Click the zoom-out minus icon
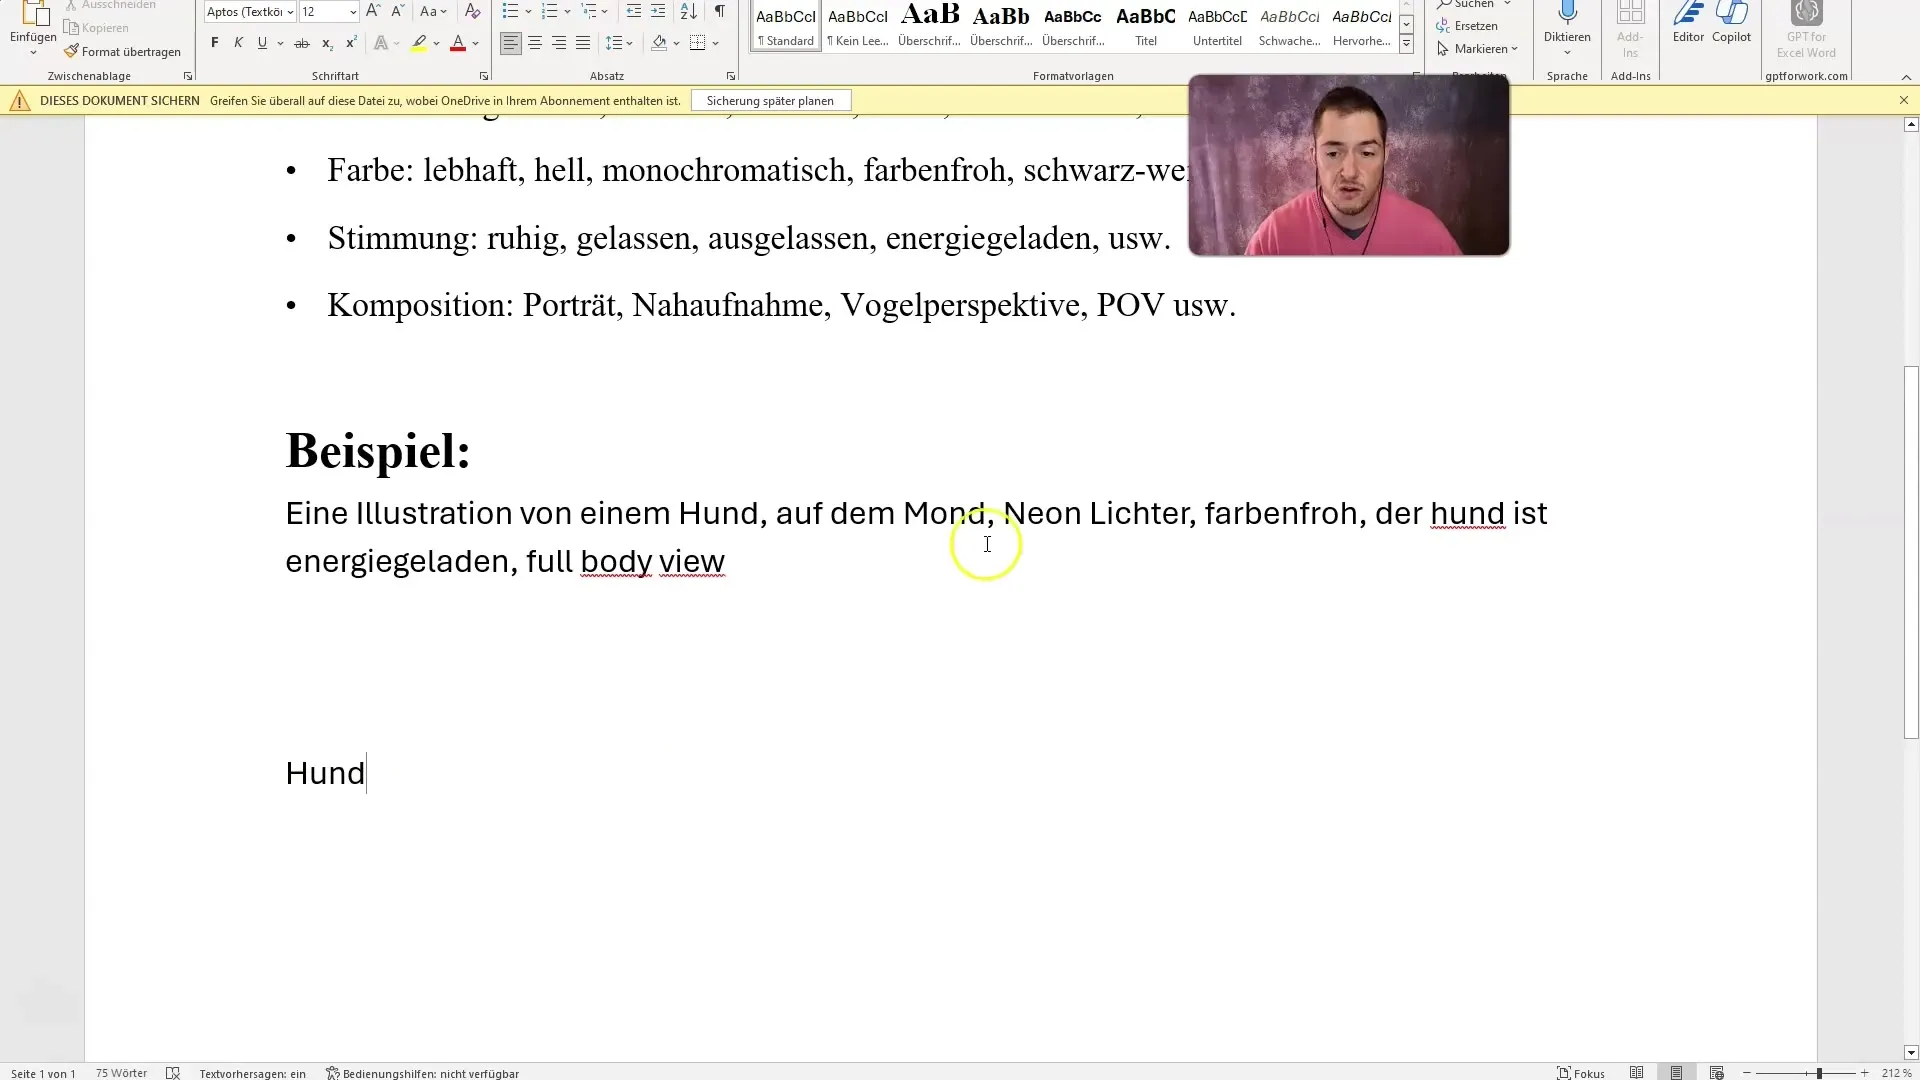This screenshot has width=1920, height=1080. [1747, 1073]
